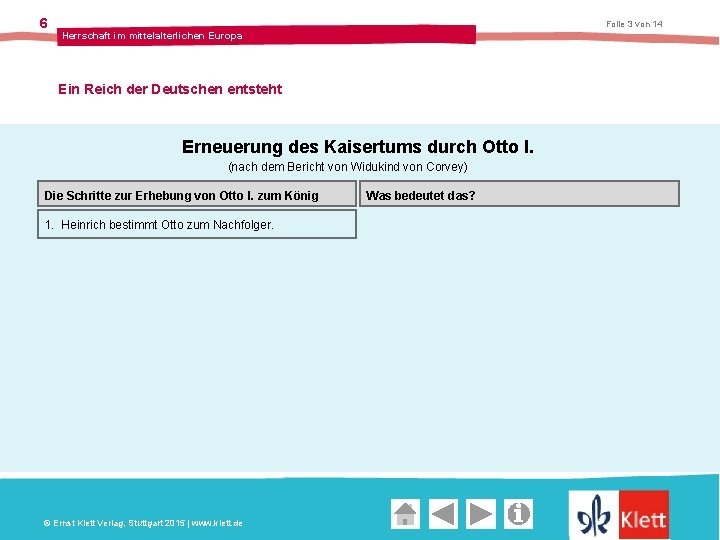Open the info icon button
The height and width of the screenshot is (540, 720).
click(518, 514)
